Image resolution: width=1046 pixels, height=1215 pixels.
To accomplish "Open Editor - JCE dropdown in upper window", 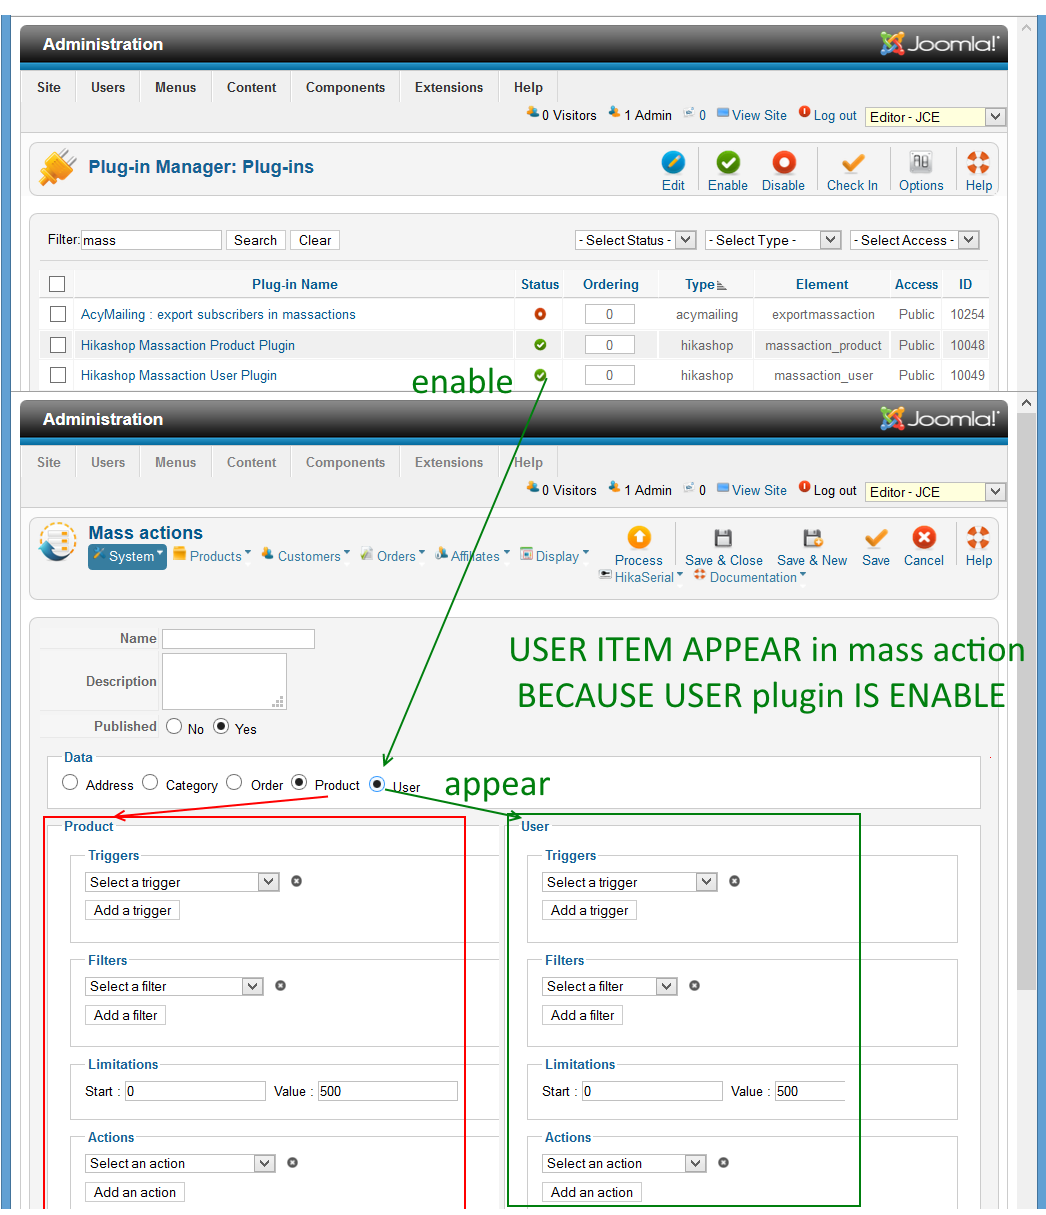I will pos(935,117).
